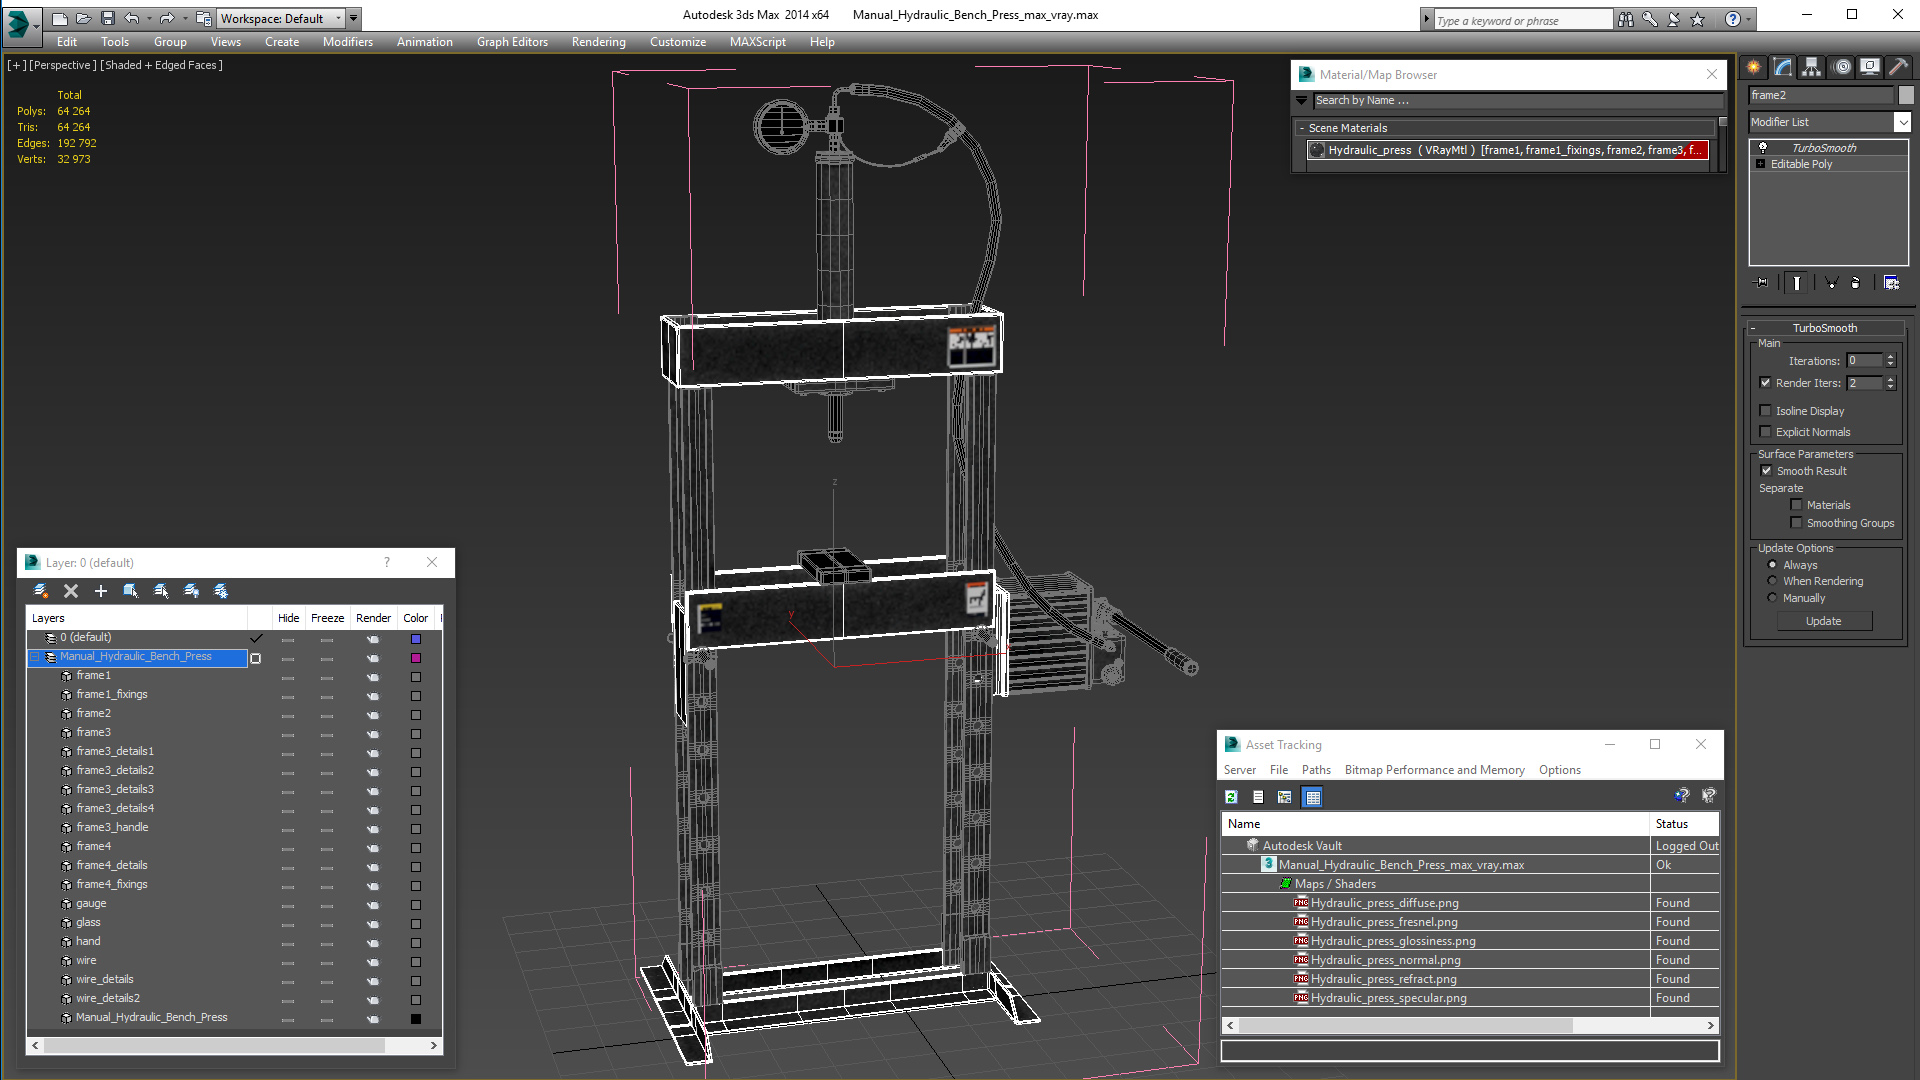1920x1080 pixels.
Task: Expand the Manual_Hydraulic_Bench_Press layer
Action: click(38, 655)
